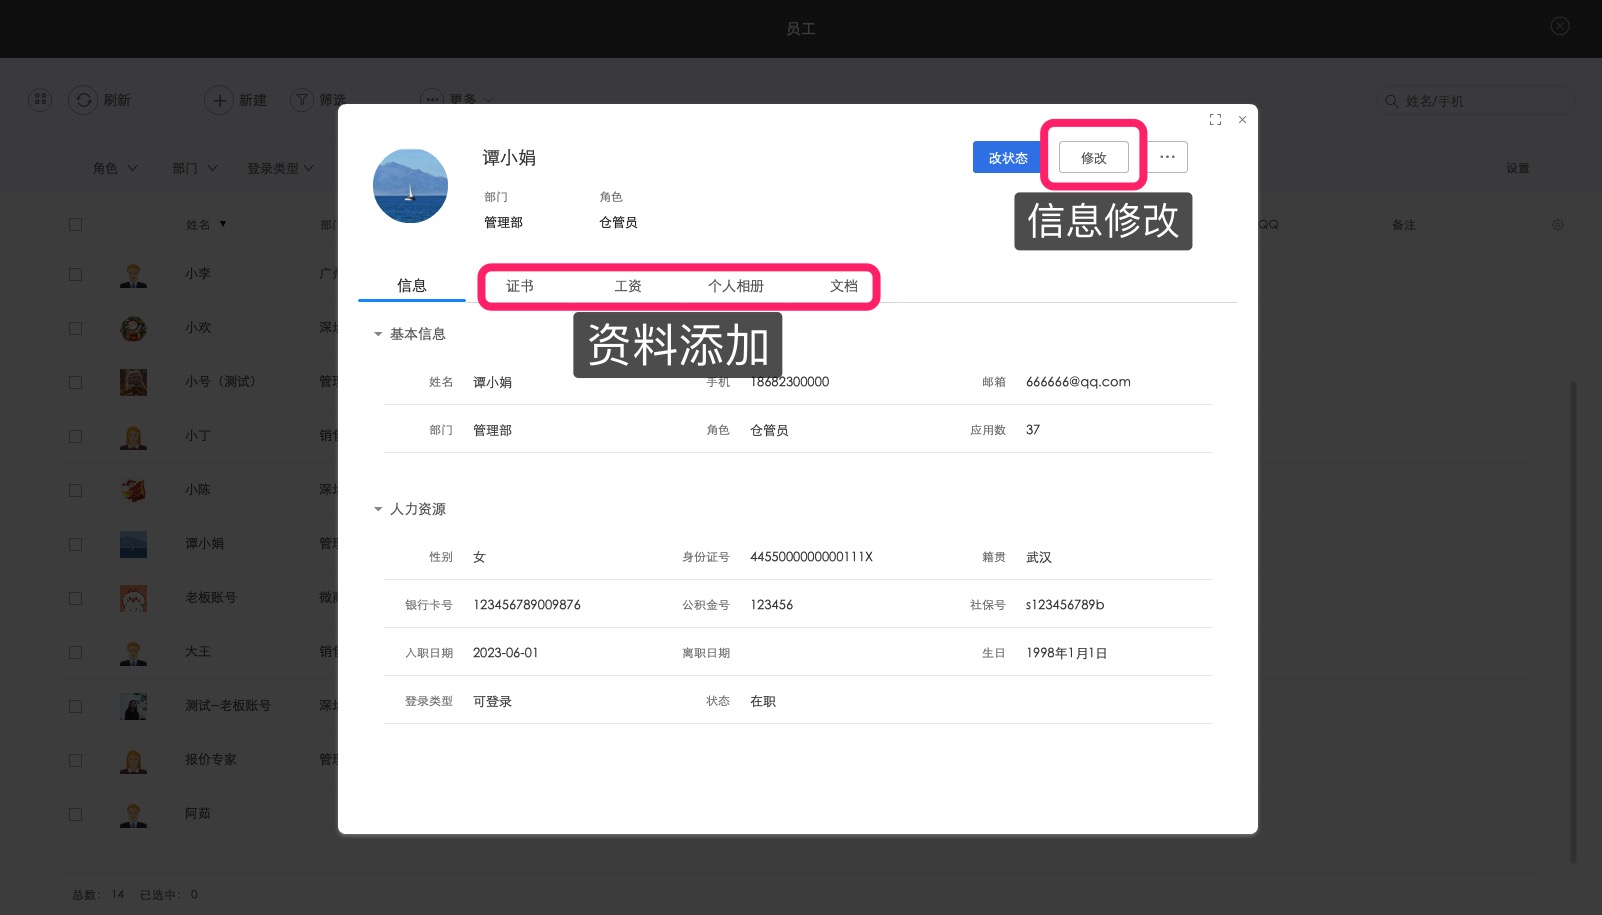Click 入职日期 value 2023-06-01
1602x915 pixels.
tap(505, 653)
